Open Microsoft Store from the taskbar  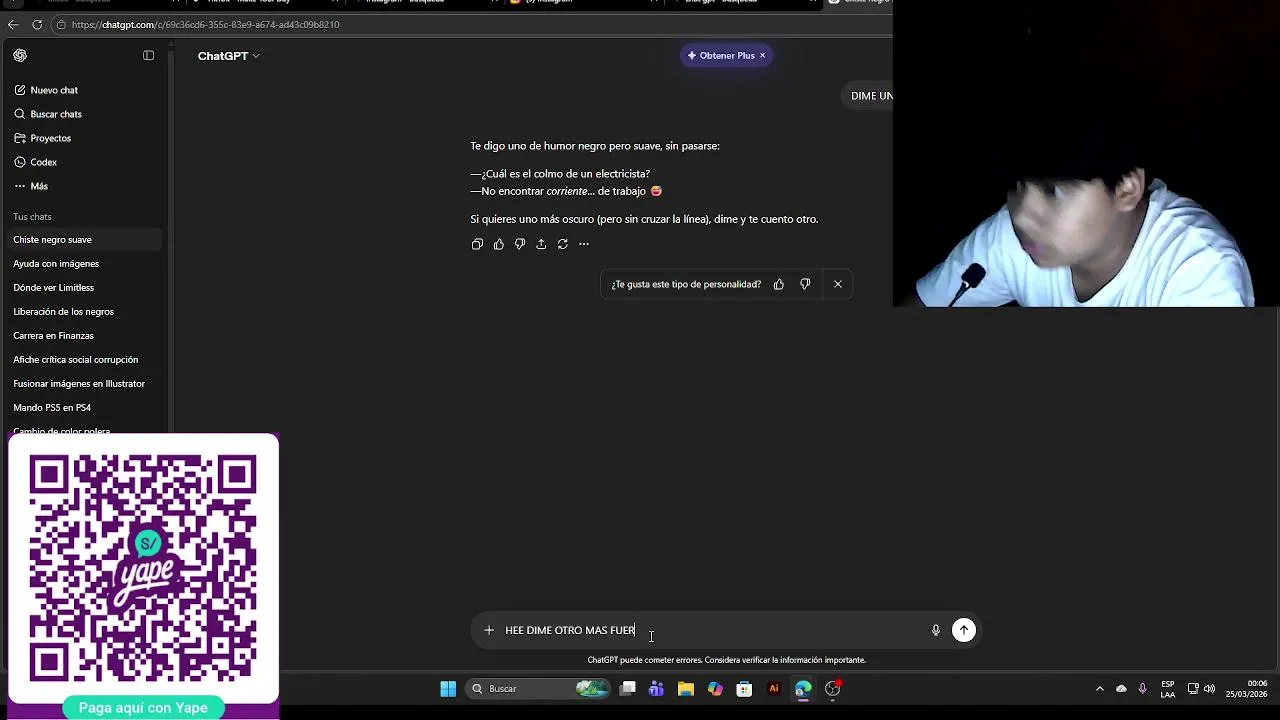click(744, 688)
